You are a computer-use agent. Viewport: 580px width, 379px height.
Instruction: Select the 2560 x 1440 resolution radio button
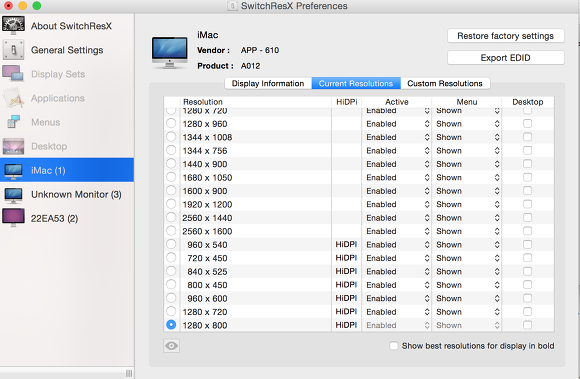pyautogui.click(x=171, y=217)
